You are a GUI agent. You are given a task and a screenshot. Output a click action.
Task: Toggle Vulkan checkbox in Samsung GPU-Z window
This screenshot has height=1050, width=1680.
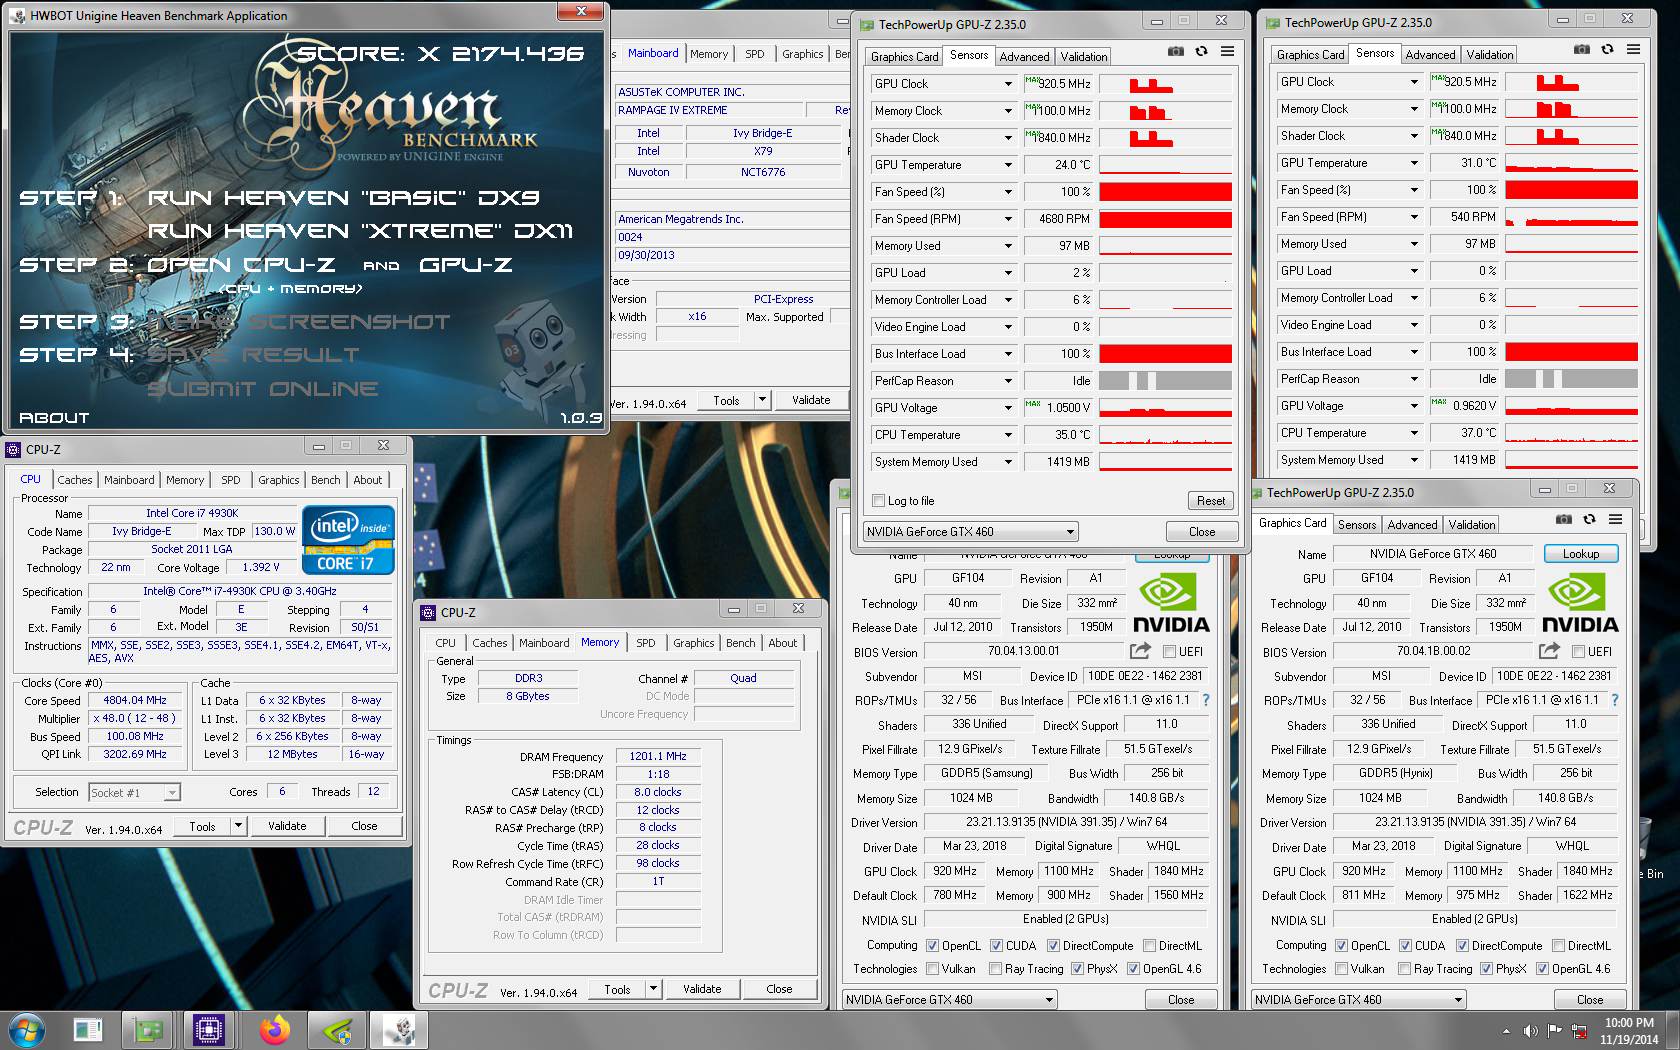pyautogui.click(x=932, y=968)
